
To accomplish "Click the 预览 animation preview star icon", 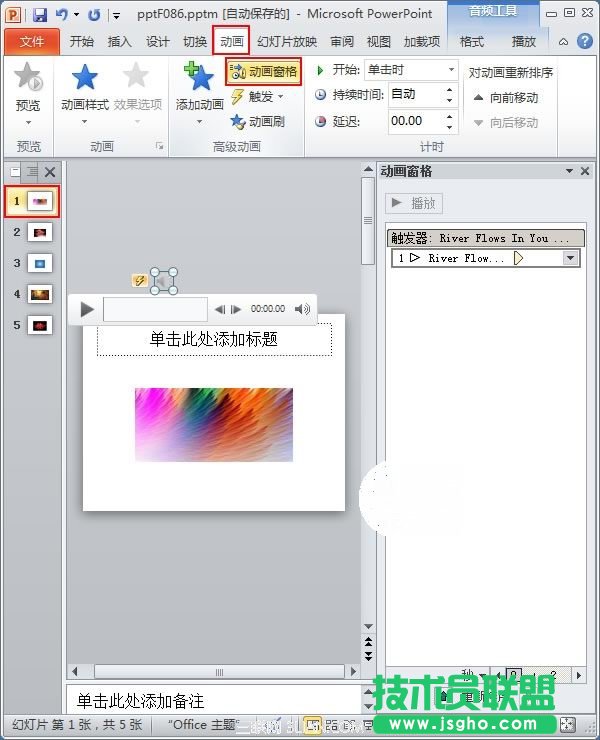I will tap(28, 77).
